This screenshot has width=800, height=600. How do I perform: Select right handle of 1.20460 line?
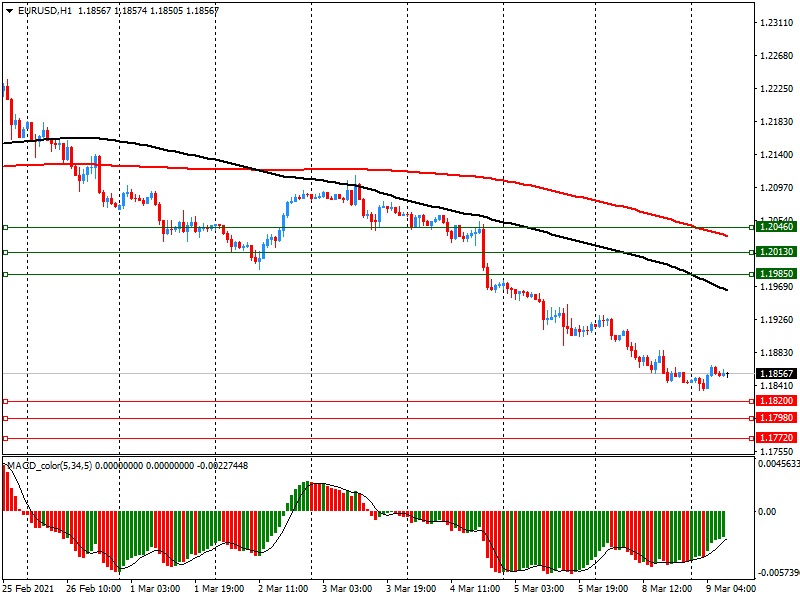[752, 227]
